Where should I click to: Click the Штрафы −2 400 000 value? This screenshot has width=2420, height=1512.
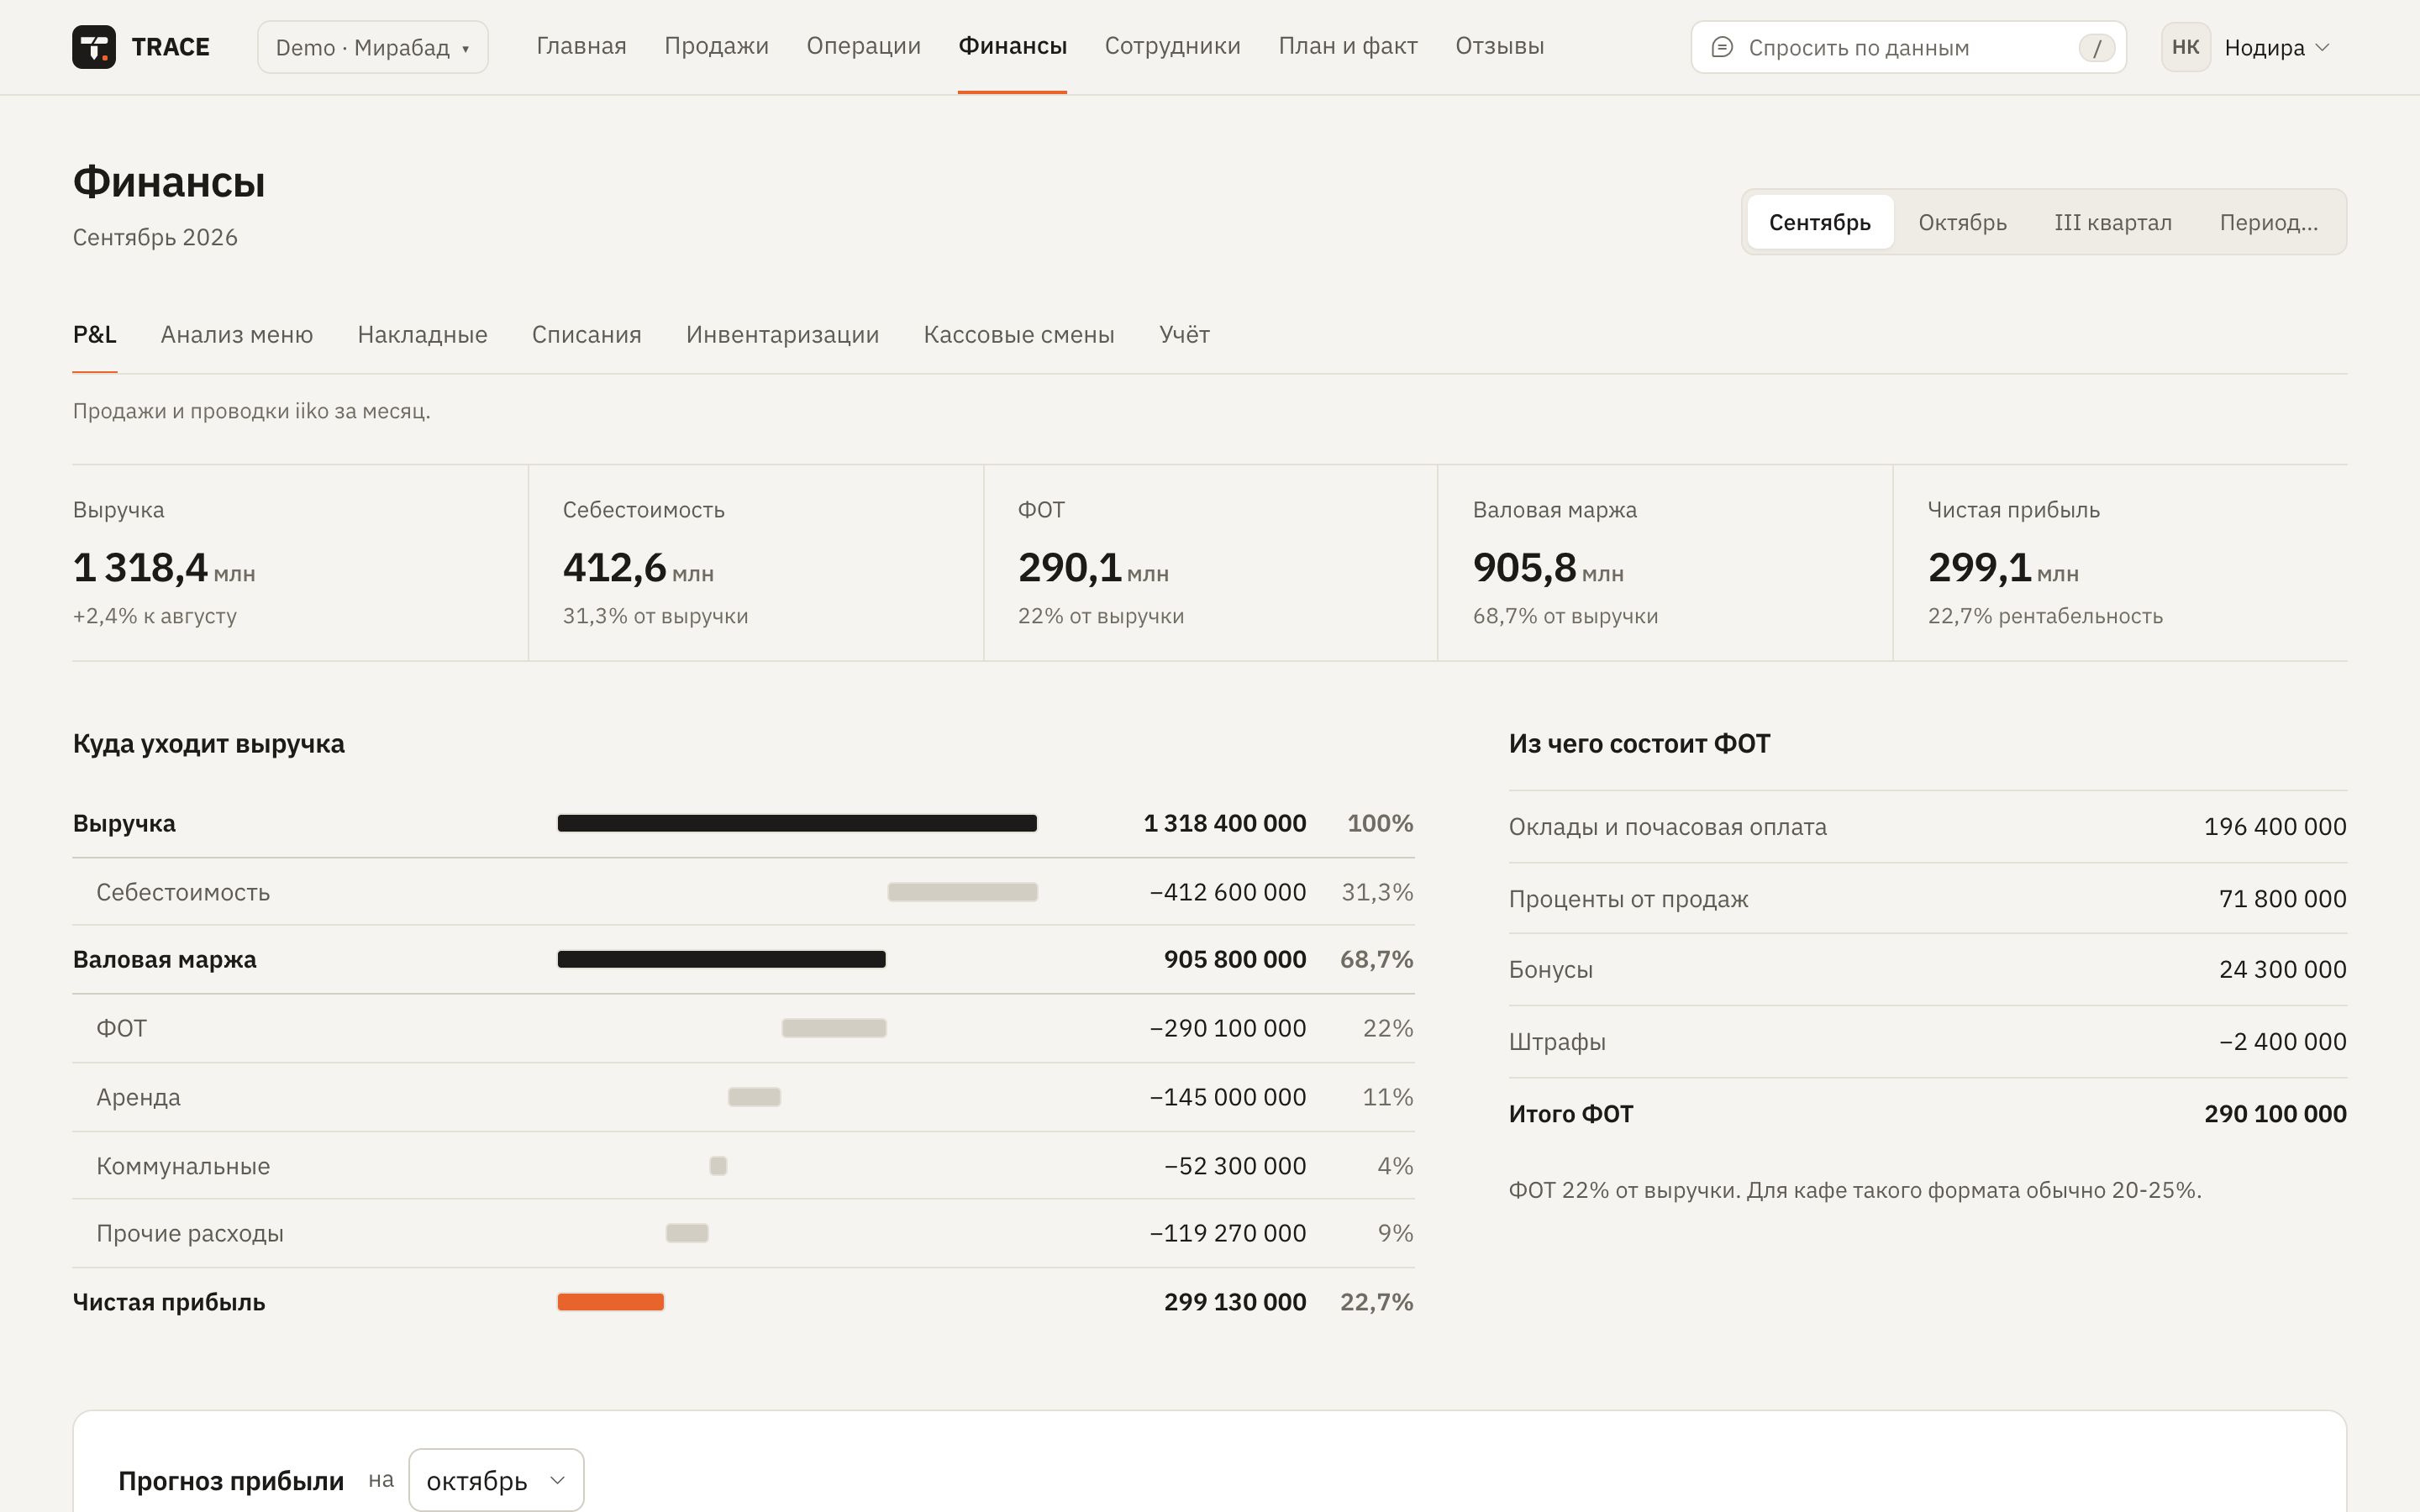2282,1042
